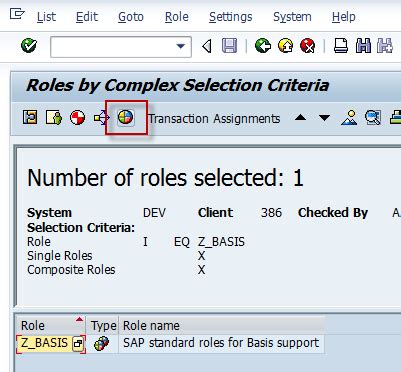Sort ascending with the up triangle
Screen dimensions: 401x372
pyautogui.click(x=301, y=117)
